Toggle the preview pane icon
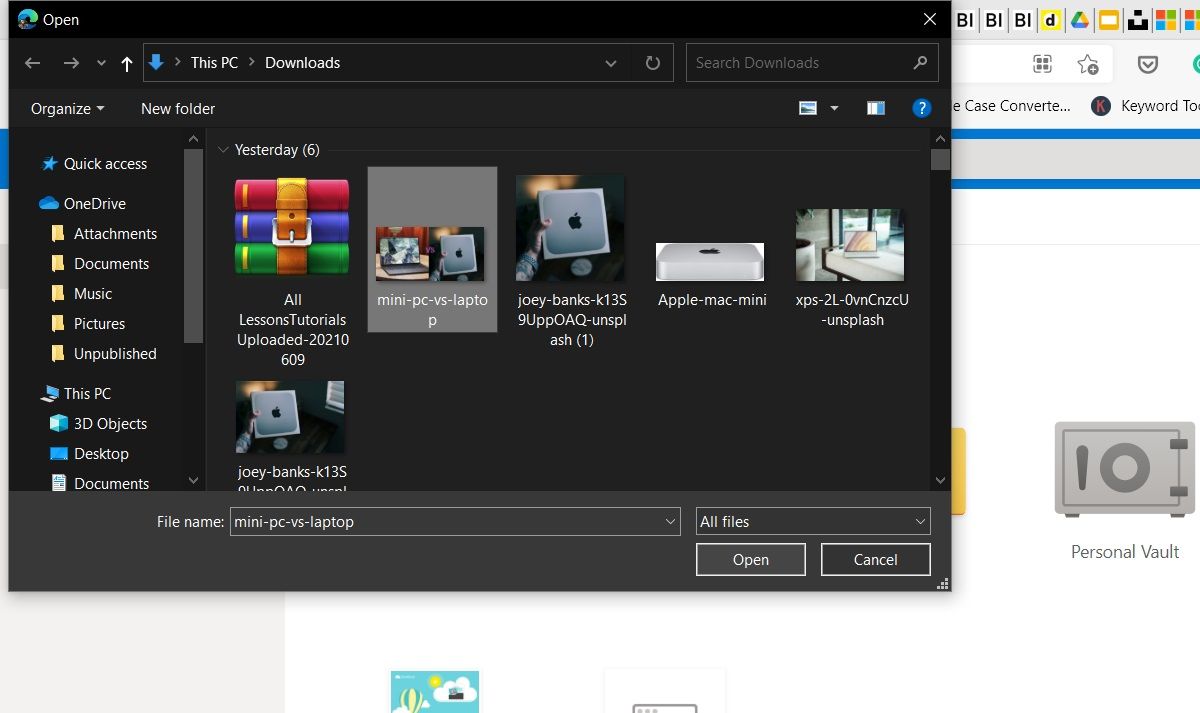1200x713 pixels. (876, 108)
